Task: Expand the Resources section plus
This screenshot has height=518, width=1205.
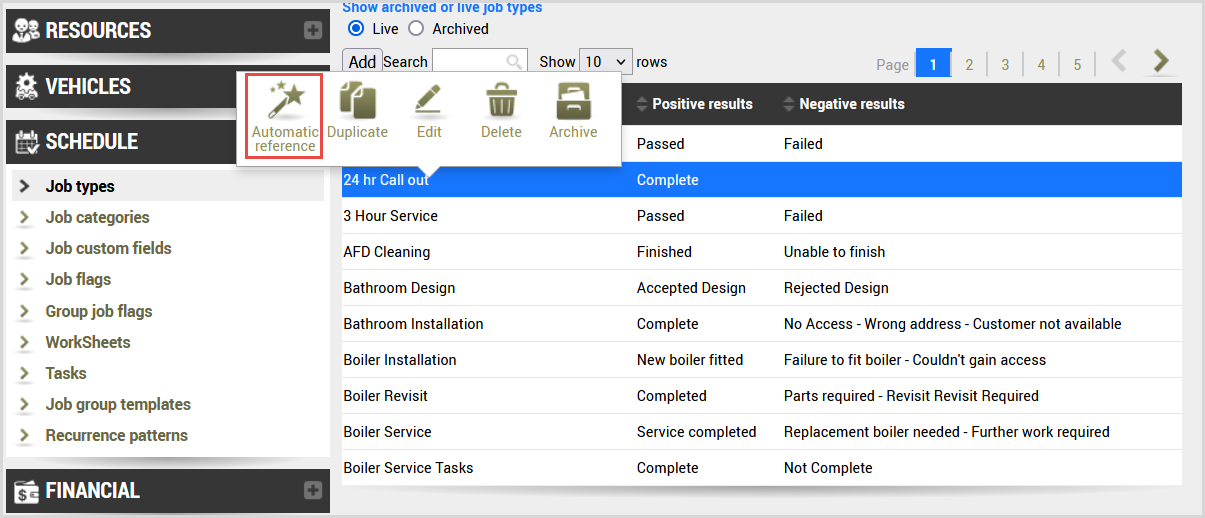Action: 313,30
